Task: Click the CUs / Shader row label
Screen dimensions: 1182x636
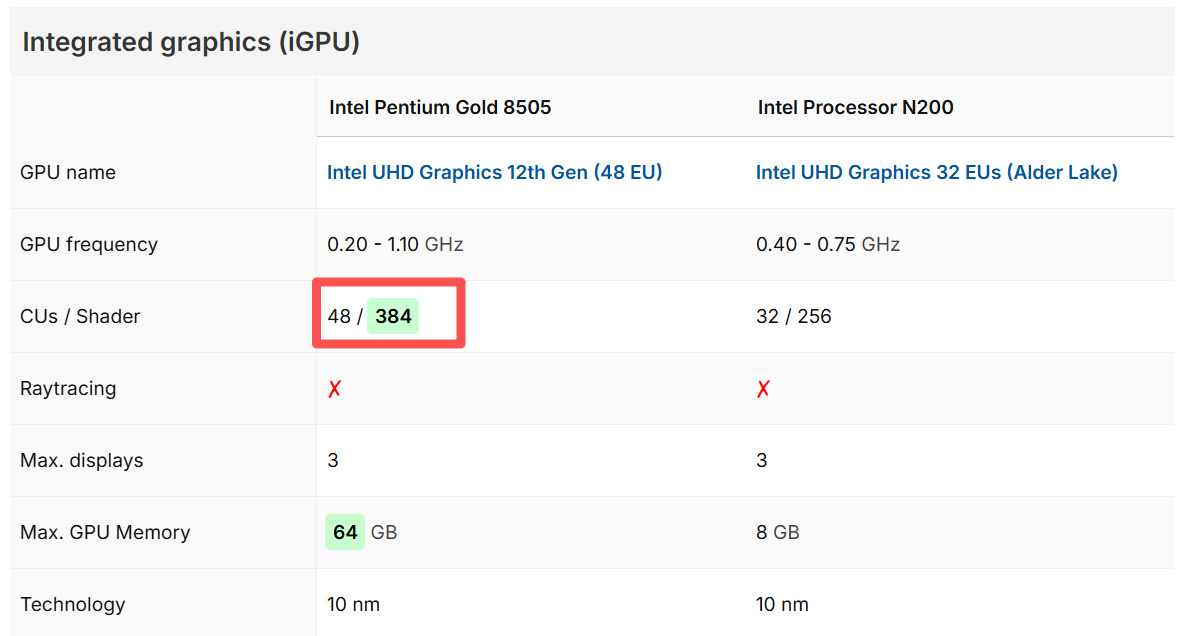Action: coord(80,316)
